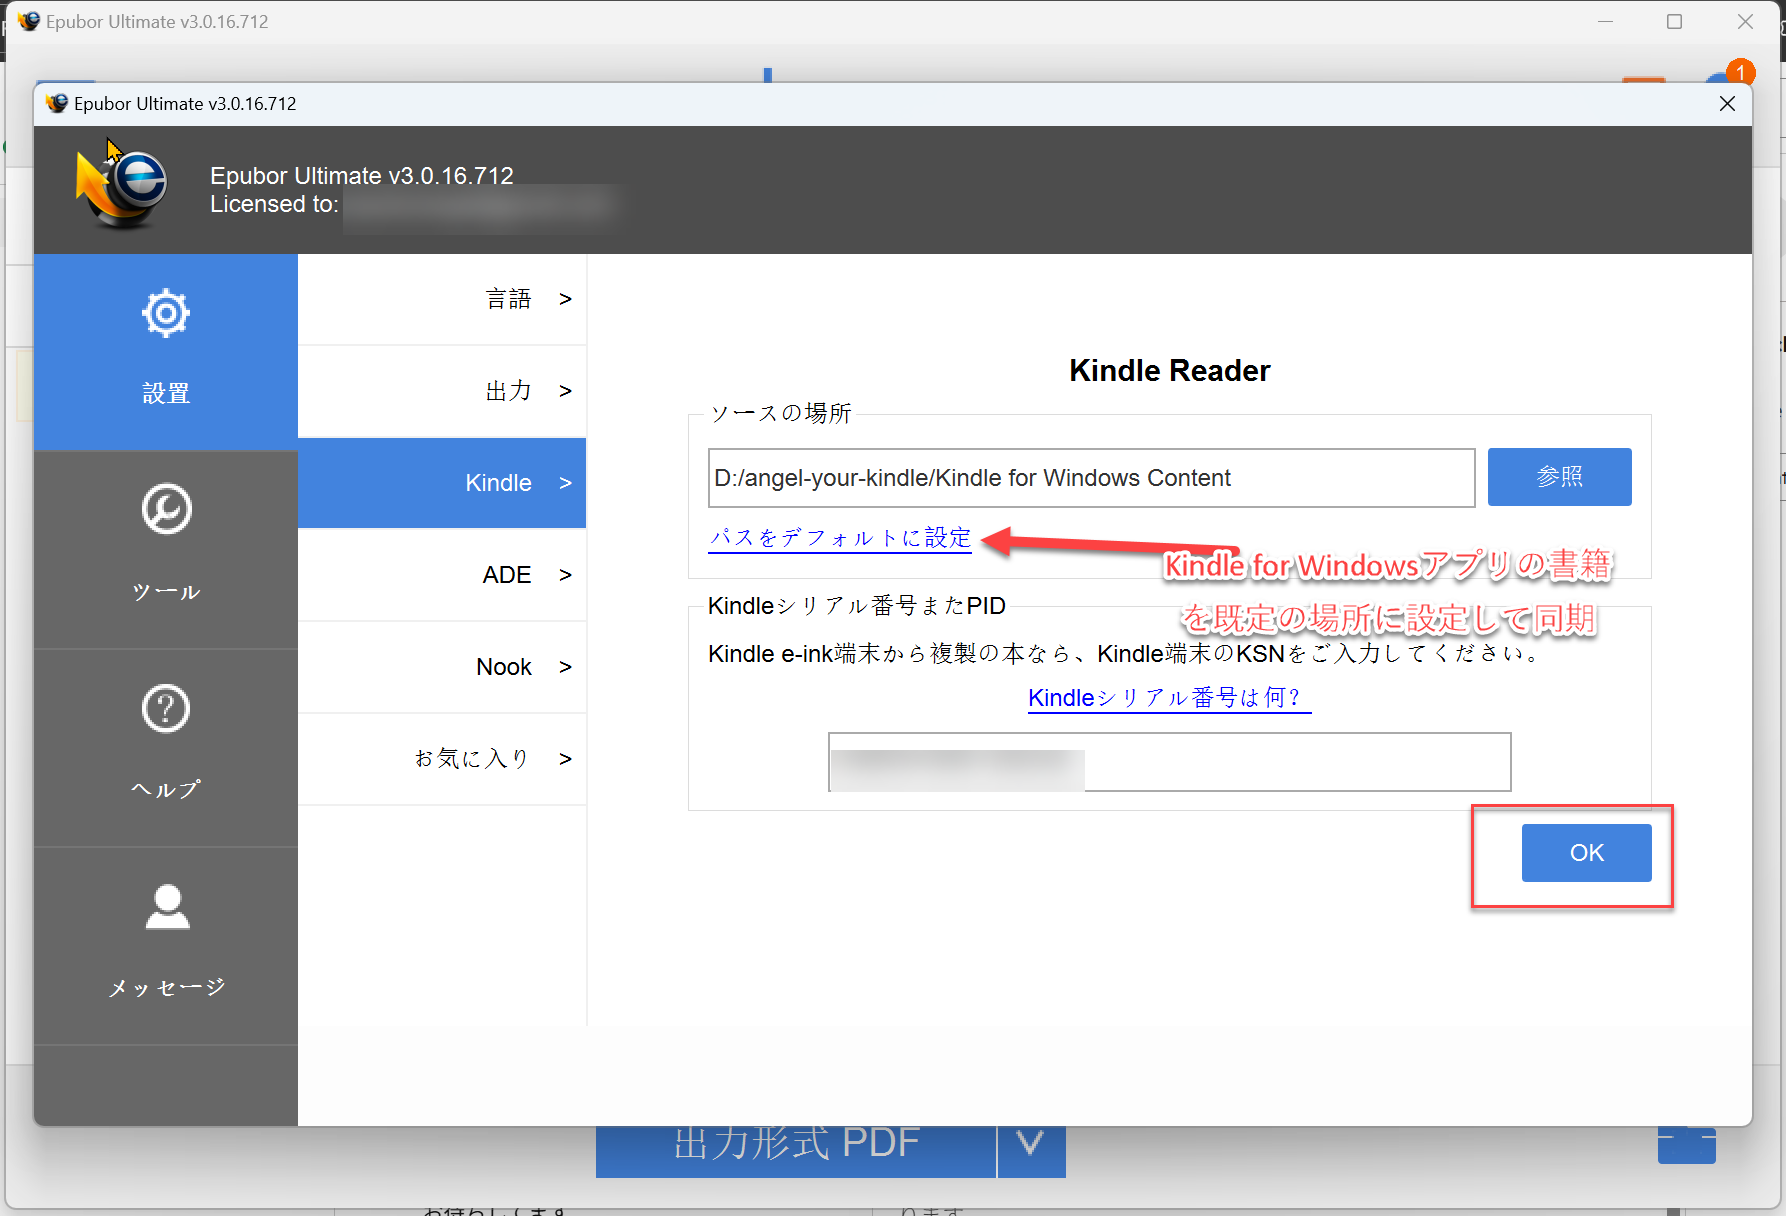Click the chevron next to お気に入り
This screenshot has height=1216, width=1786.
[x=565, y=759]
